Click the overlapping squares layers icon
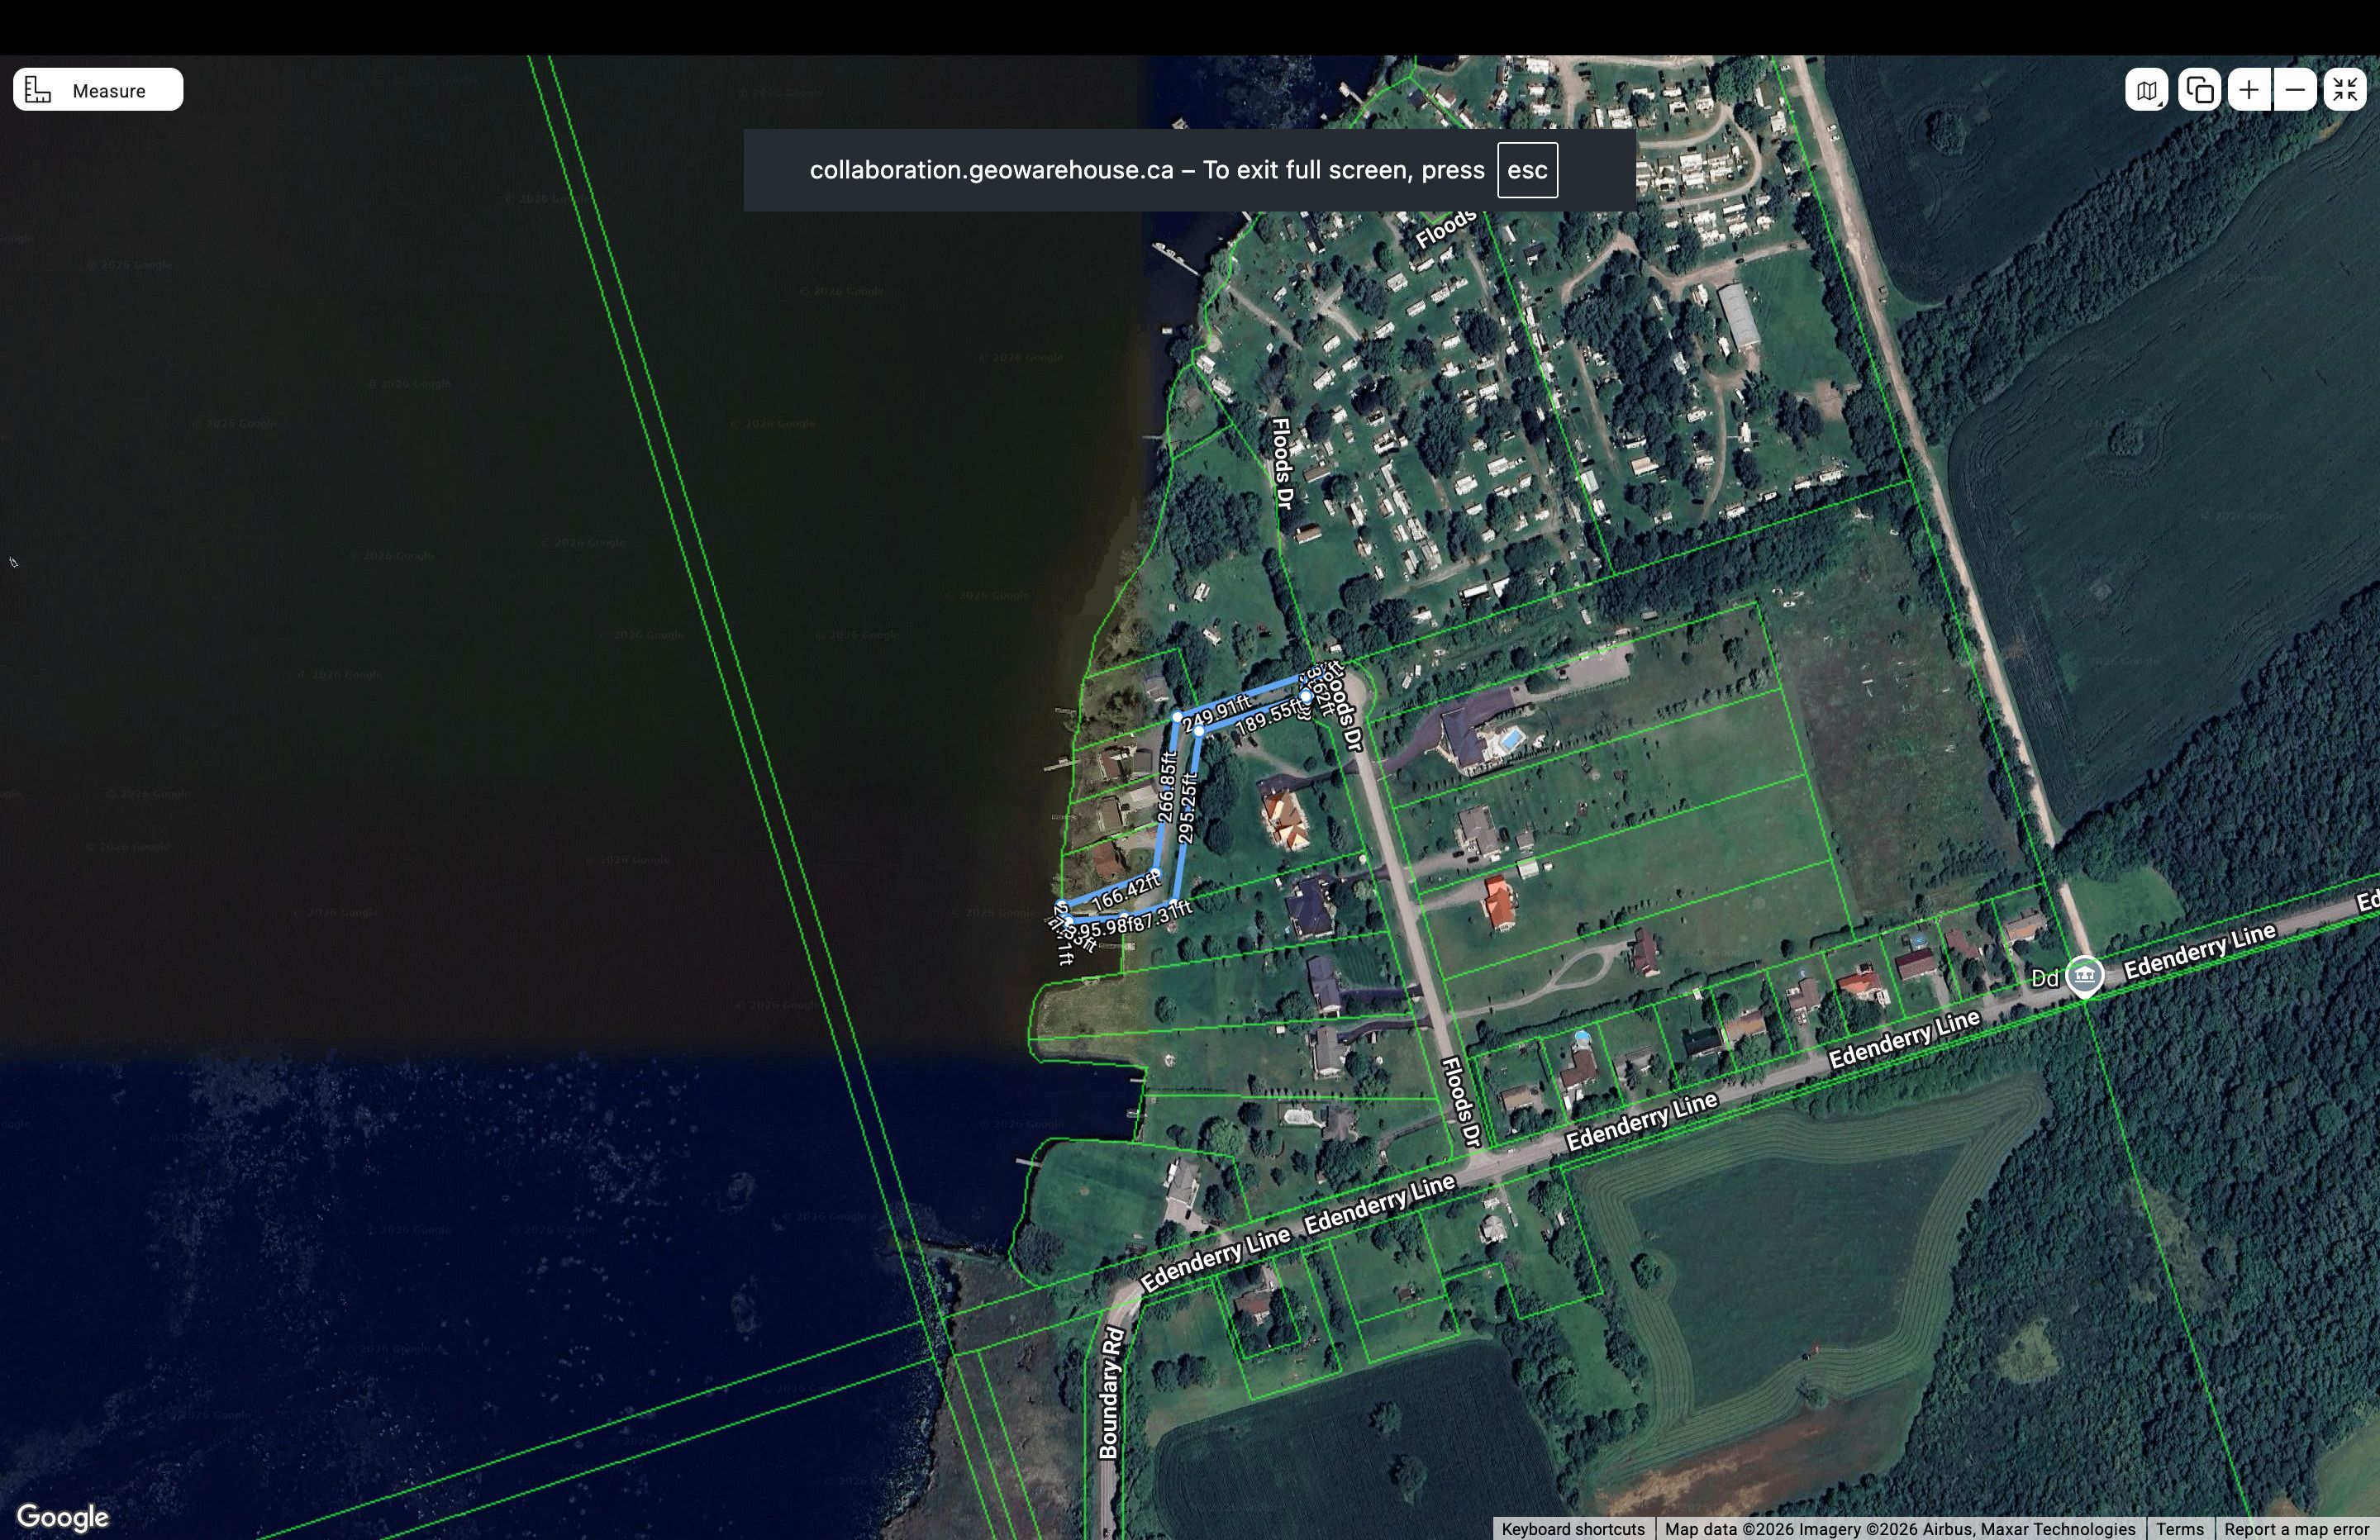Screen dimensions: 2380x1540 (x=2199, y=90)
